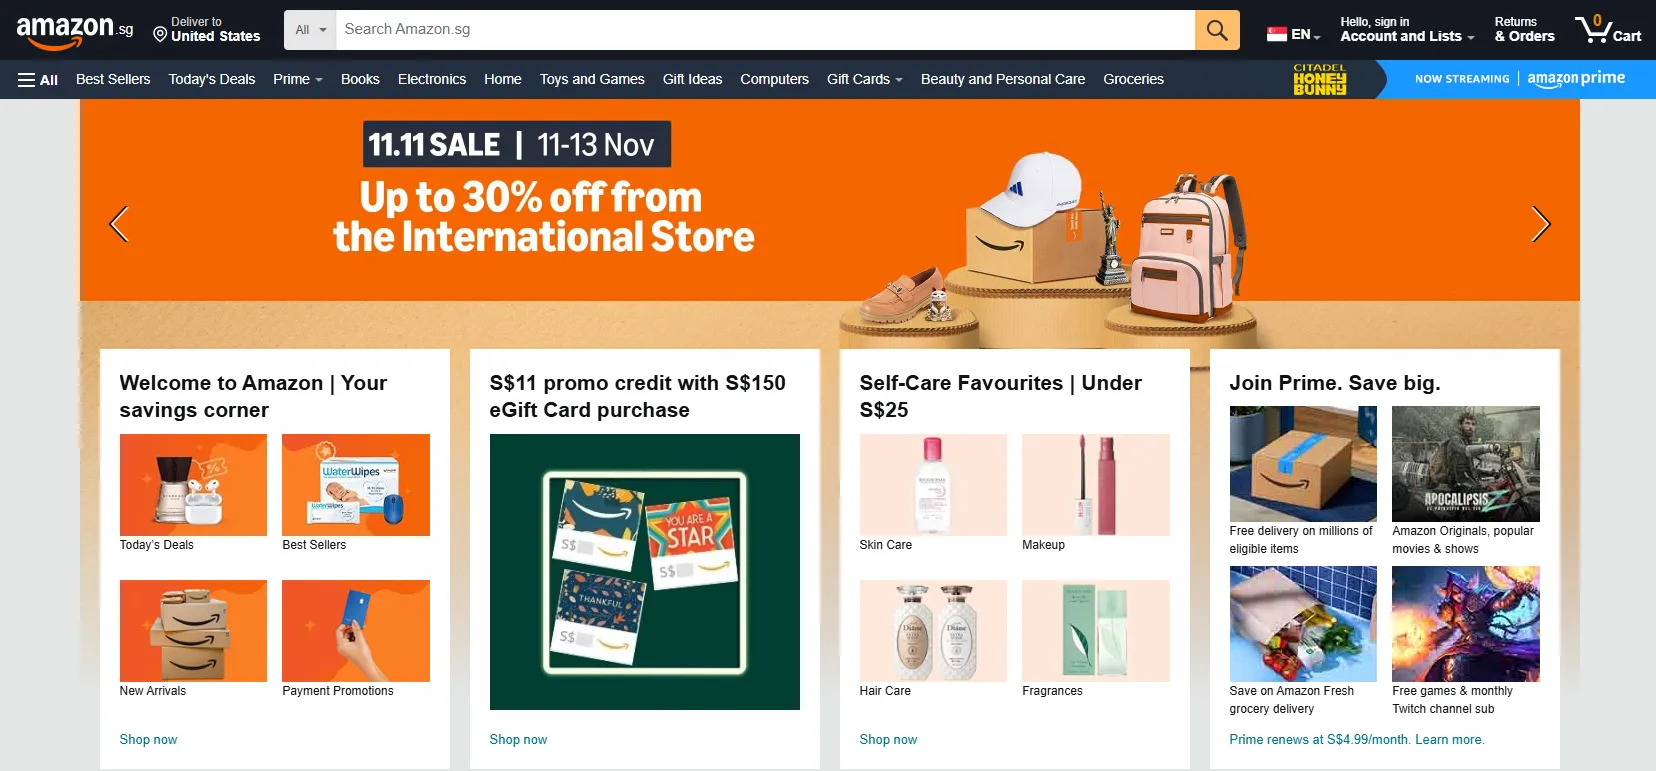Show next banner with right arrow
Image resolution: width=1656 pixels, height=771 pixels.
click(x=1540, y=224)
